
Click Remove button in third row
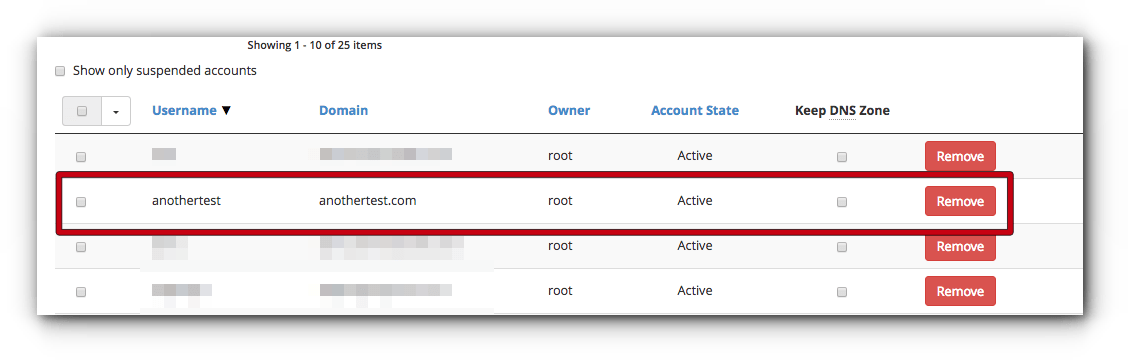click(x=960, y=247)
